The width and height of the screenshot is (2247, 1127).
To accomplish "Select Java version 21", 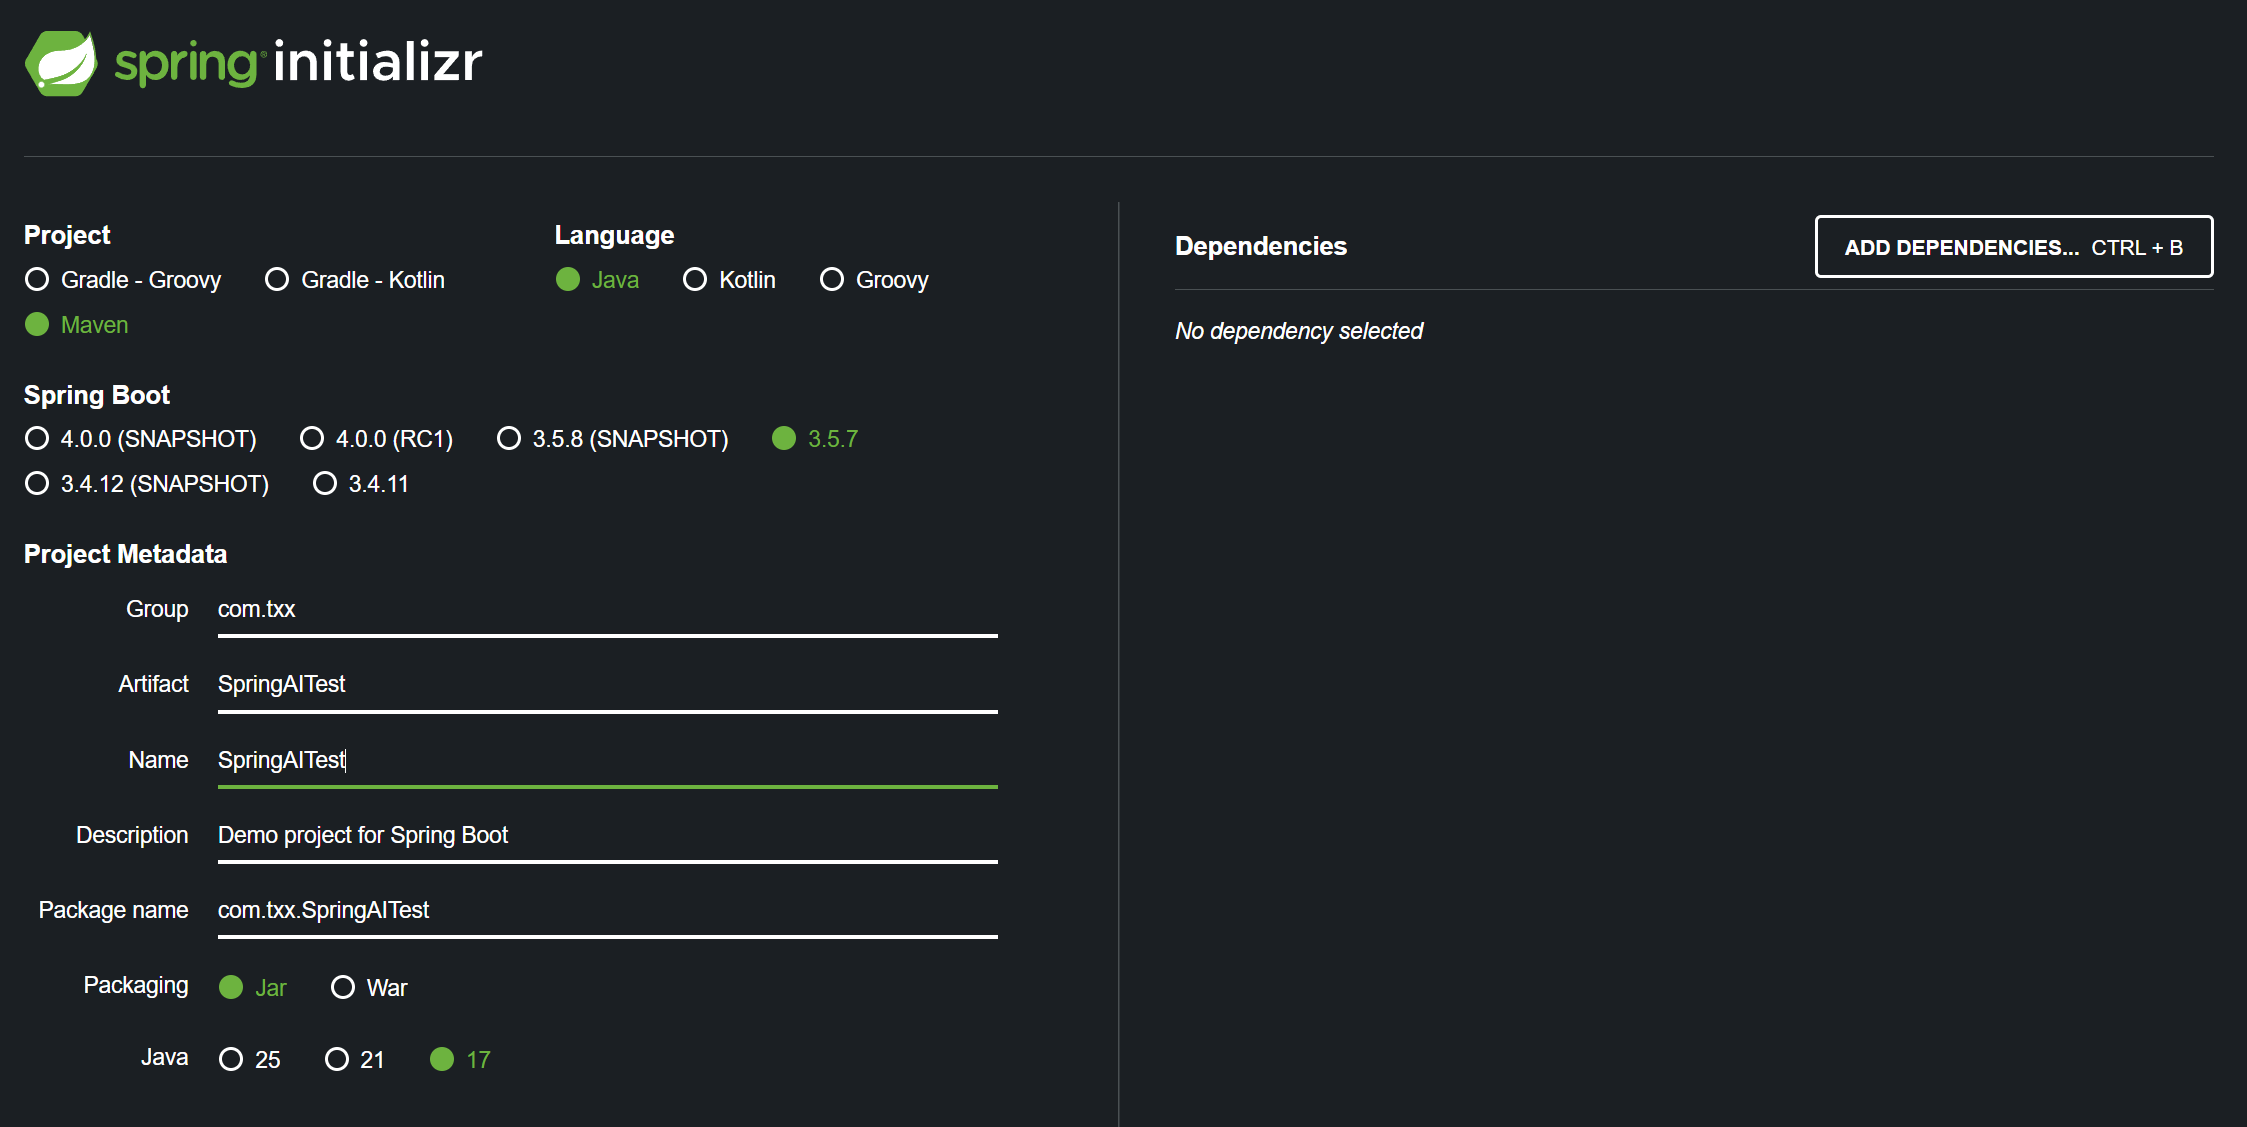I will pyautogui.click(x=337, y=1060).
